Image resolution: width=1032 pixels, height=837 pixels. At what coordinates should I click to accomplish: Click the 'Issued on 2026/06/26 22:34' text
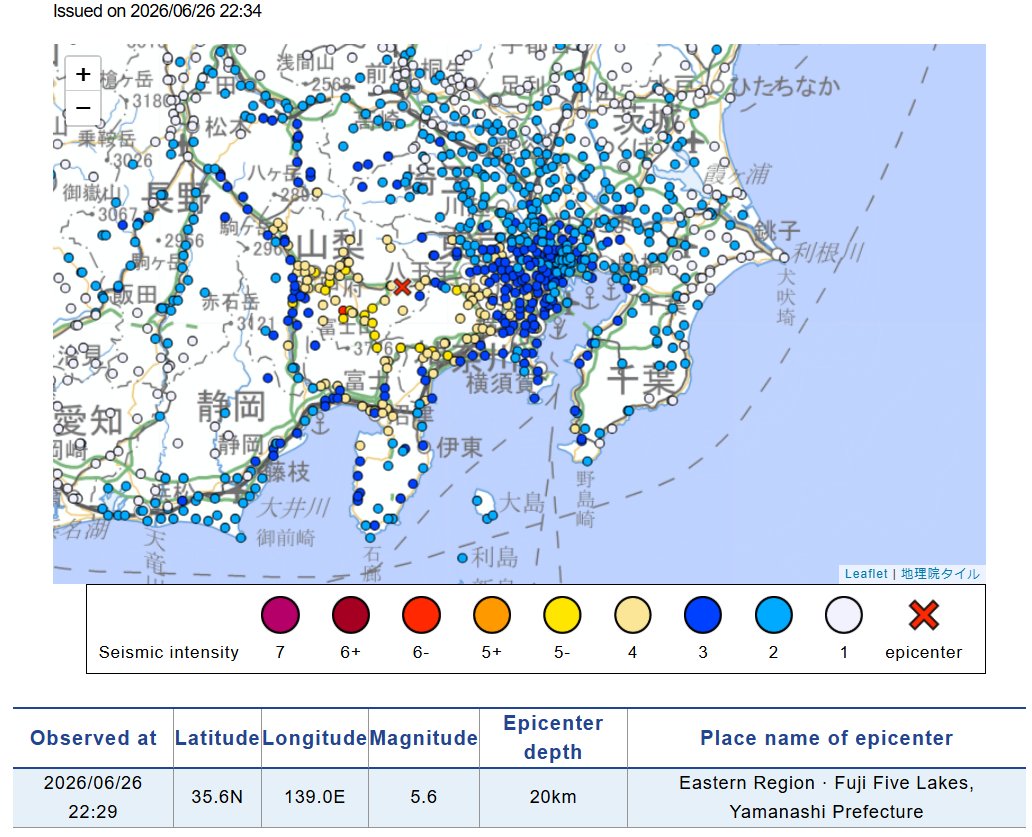point(157,11)
